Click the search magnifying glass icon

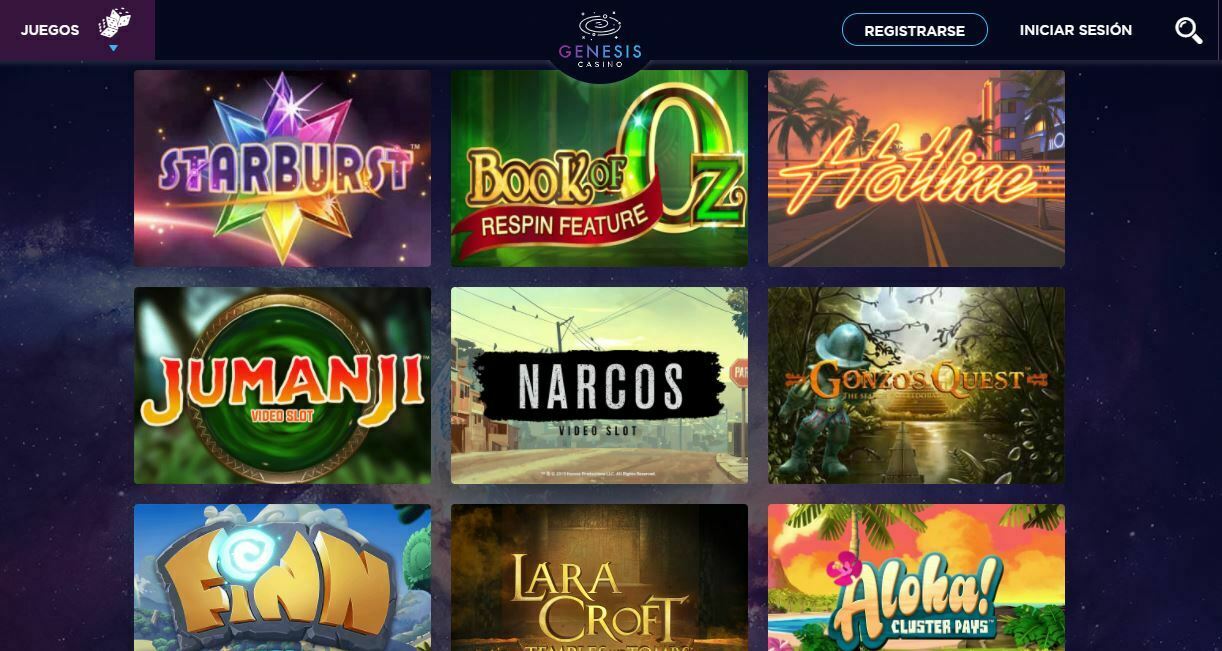tap(1188, 30)
